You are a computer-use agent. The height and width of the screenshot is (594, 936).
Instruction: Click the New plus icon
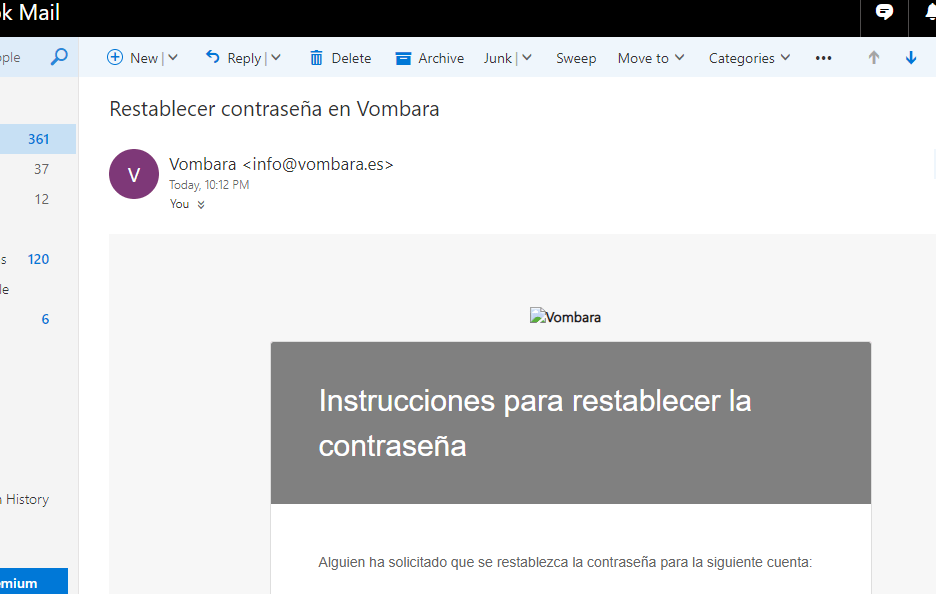point(115,57)
